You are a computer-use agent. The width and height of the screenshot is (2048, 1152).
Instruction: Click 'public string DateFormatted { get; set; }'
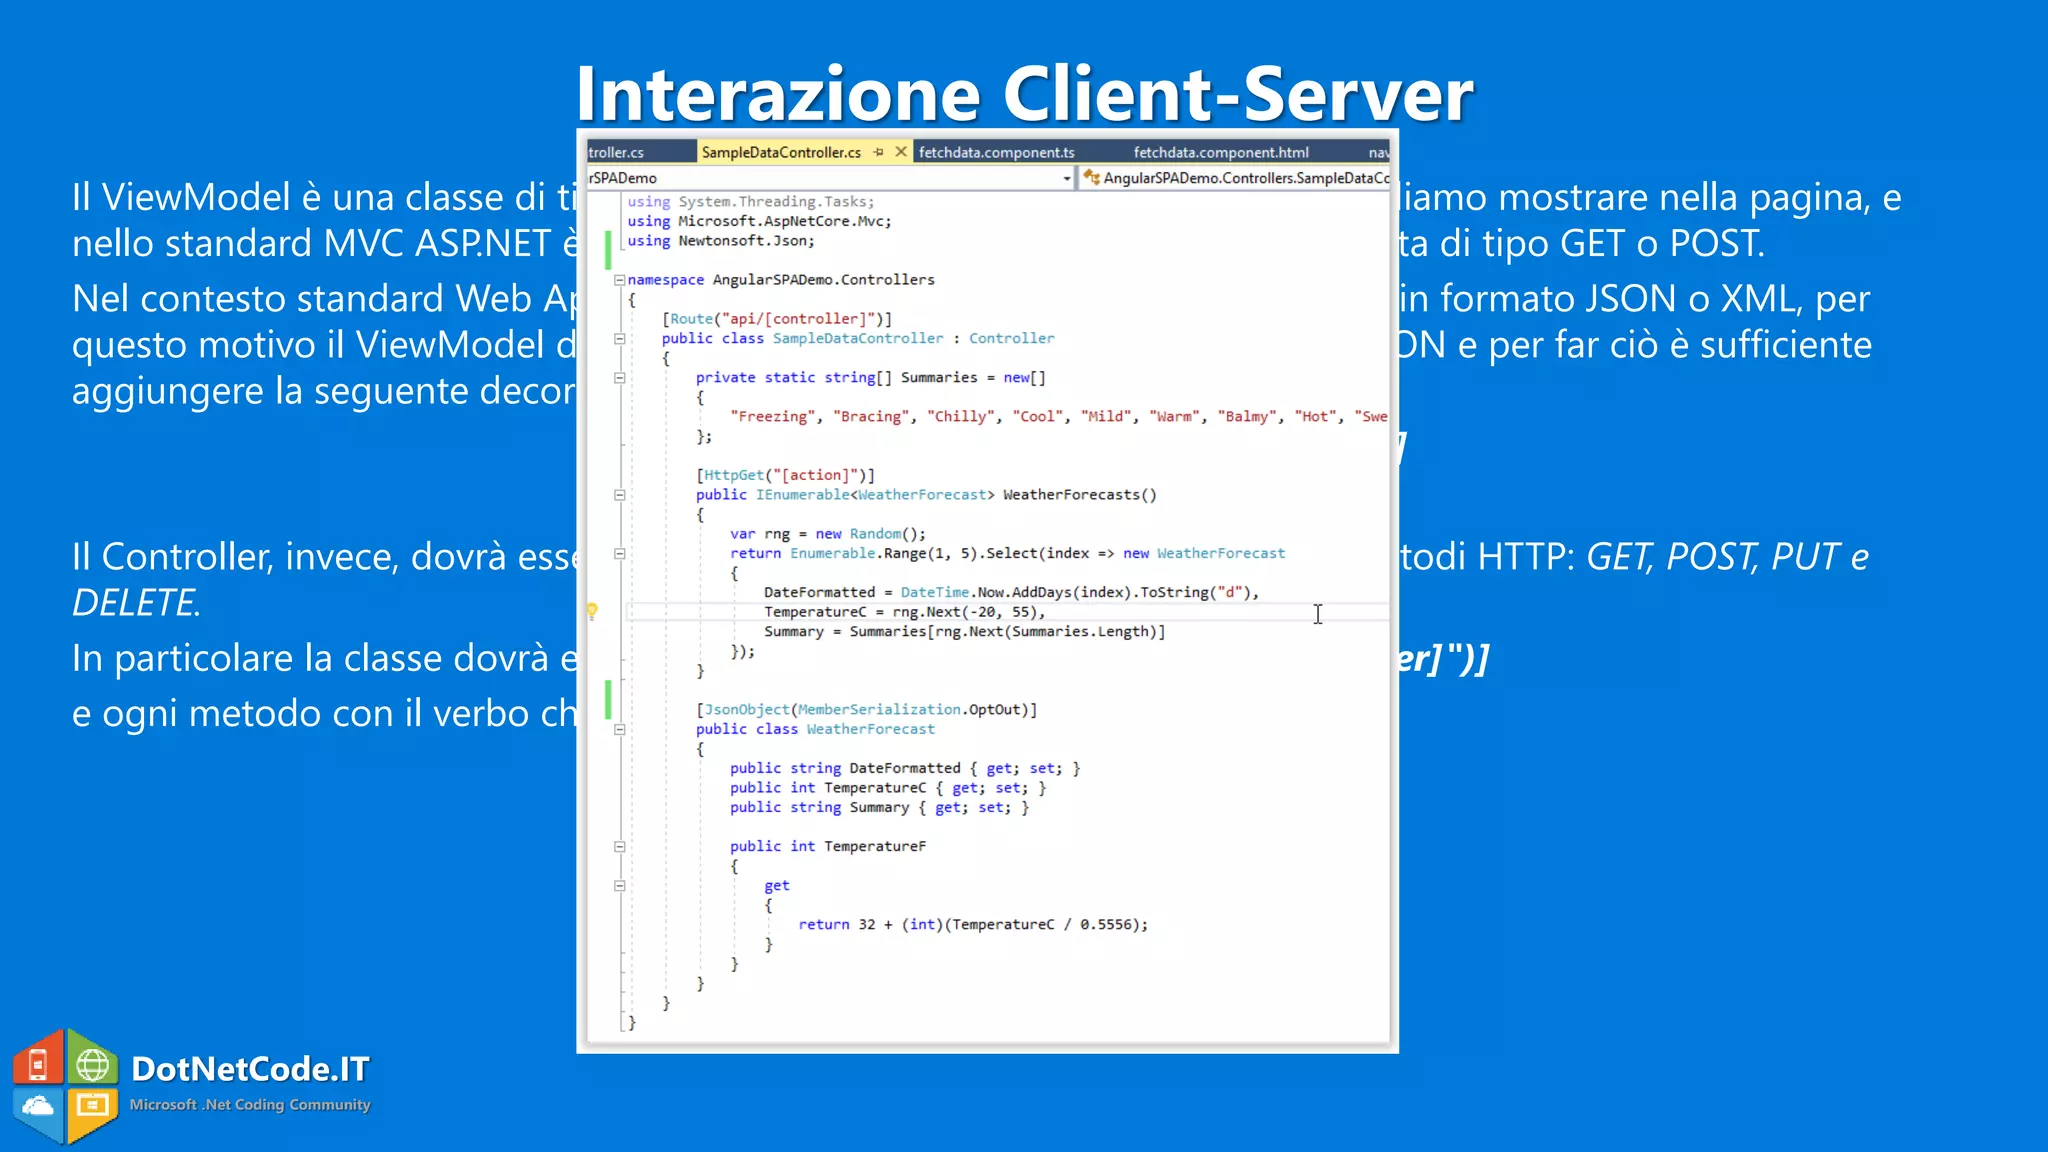tap(905, 769)
